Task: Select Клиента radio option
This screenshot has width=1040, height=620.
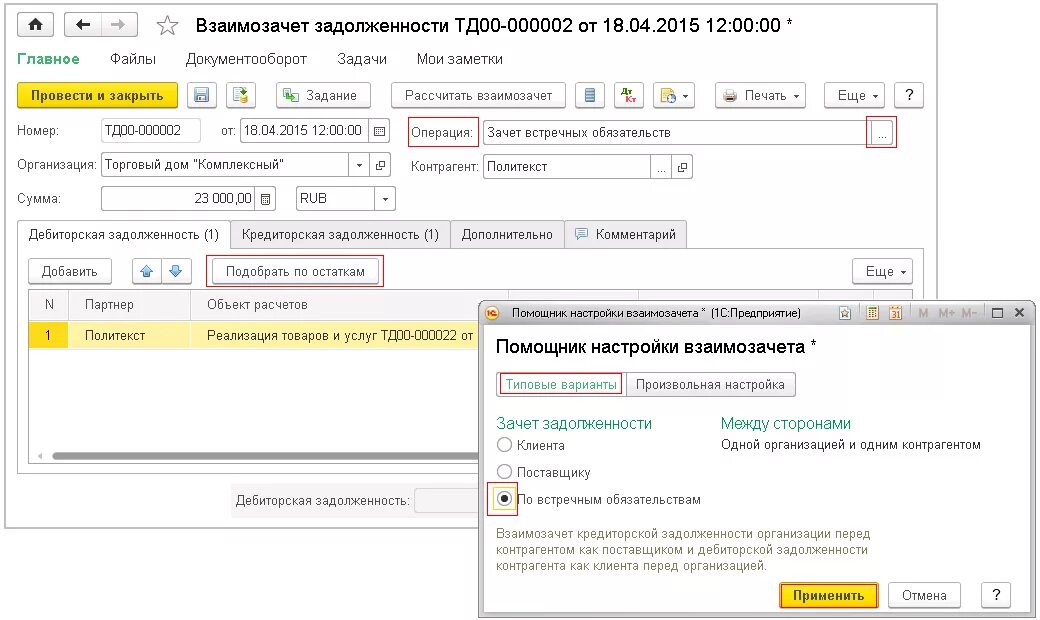Action: click(x=504, y=444)
